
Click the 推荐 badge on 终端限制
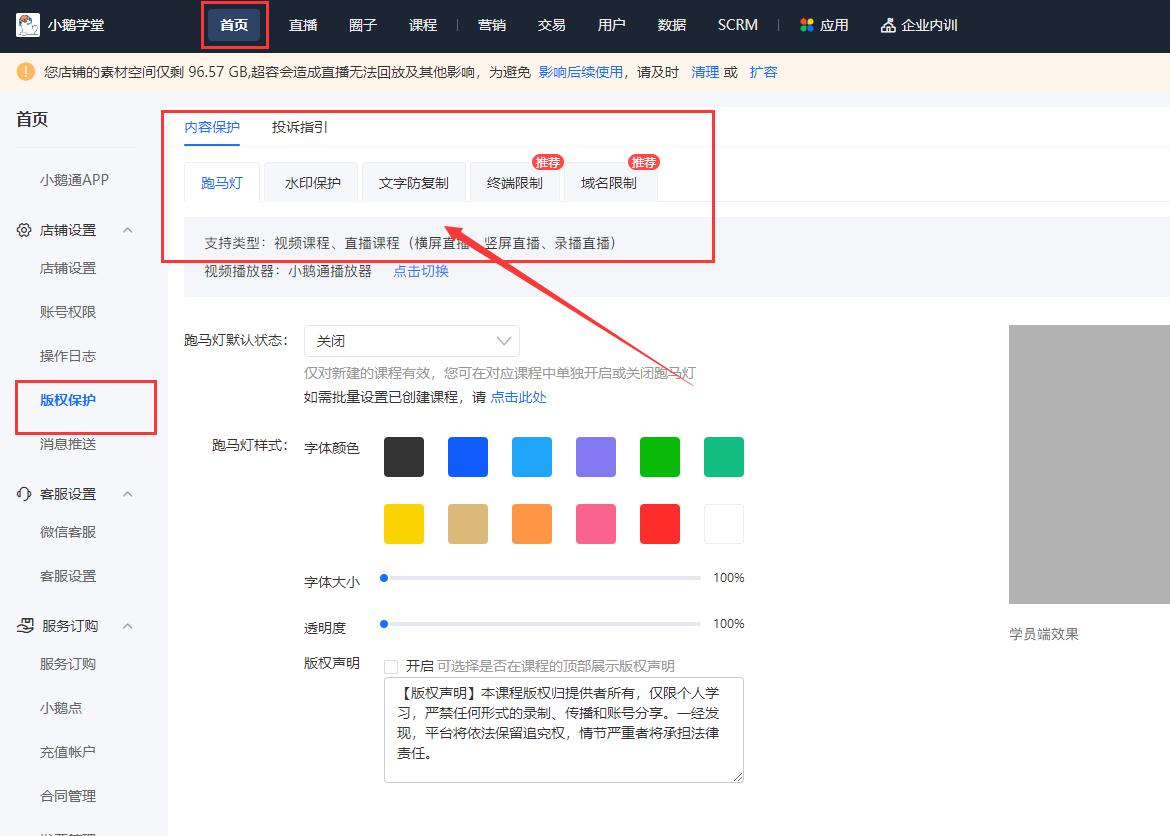[548, 161]
